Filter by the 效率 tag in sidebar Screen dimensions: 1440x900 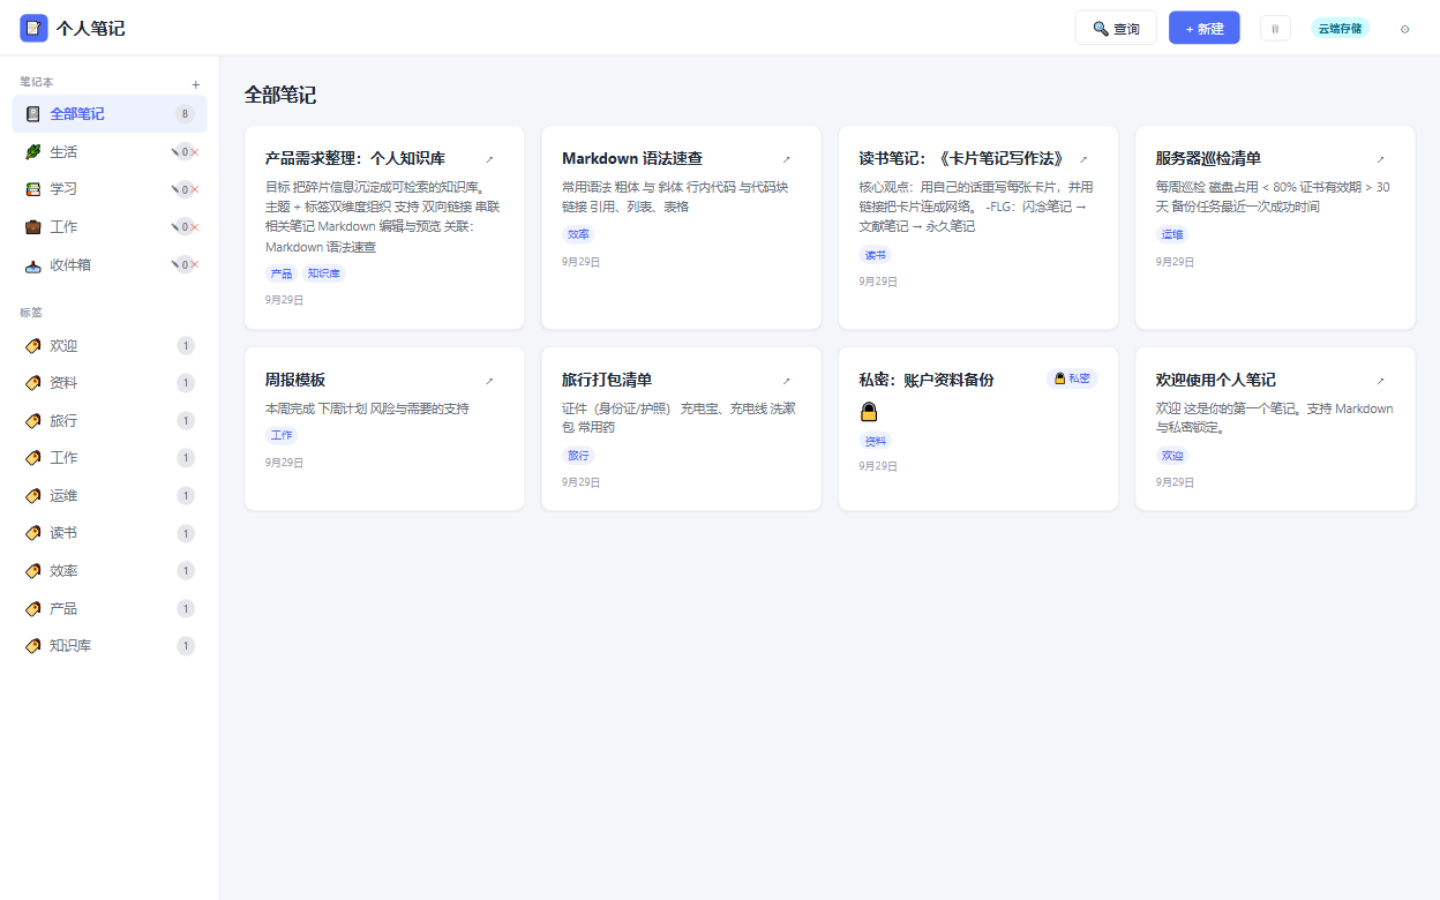(x=109, y=571)
